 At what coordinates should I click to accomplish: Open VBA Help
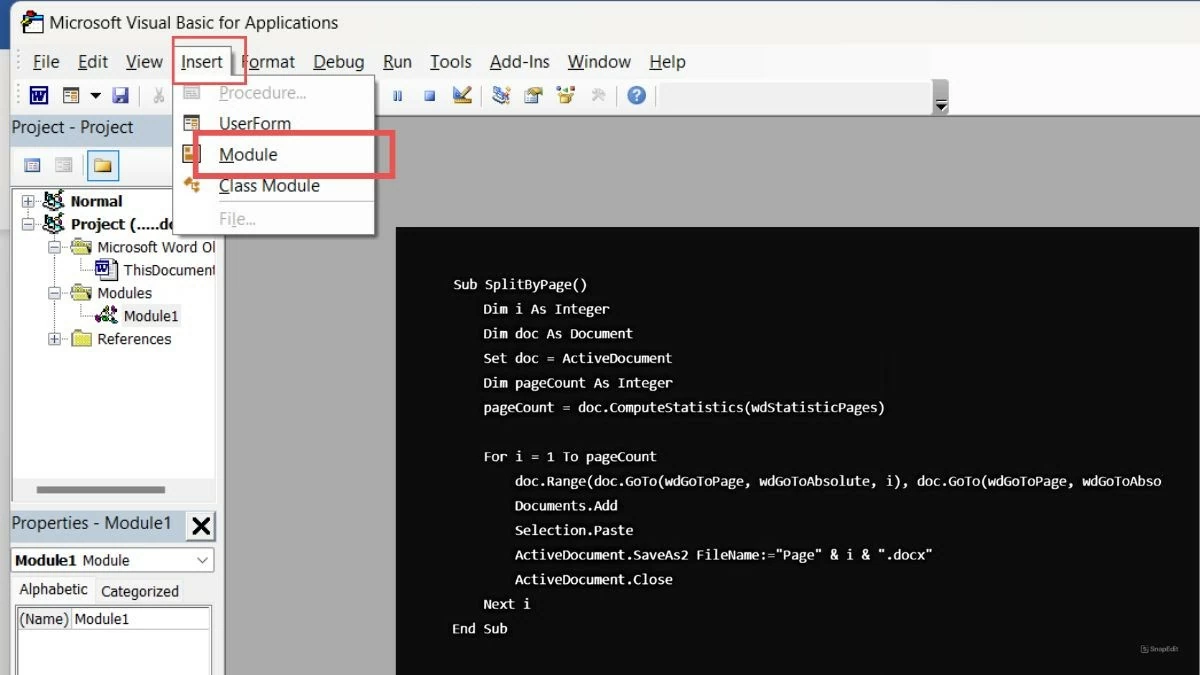point(637,95)
